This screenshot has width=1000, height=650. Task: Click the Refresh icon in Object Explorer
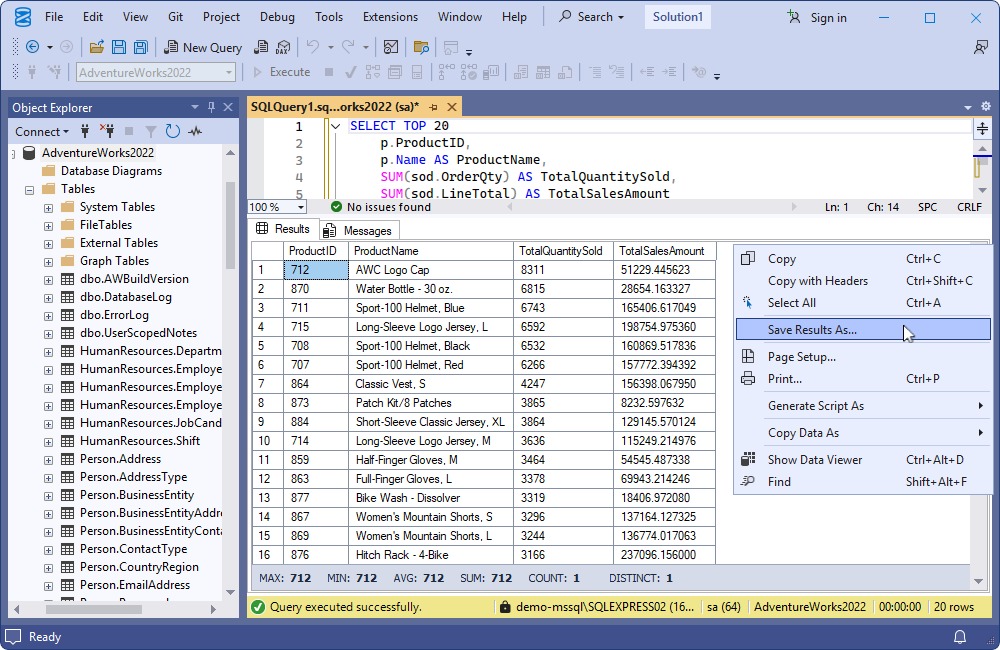click(x=173, y=131)
